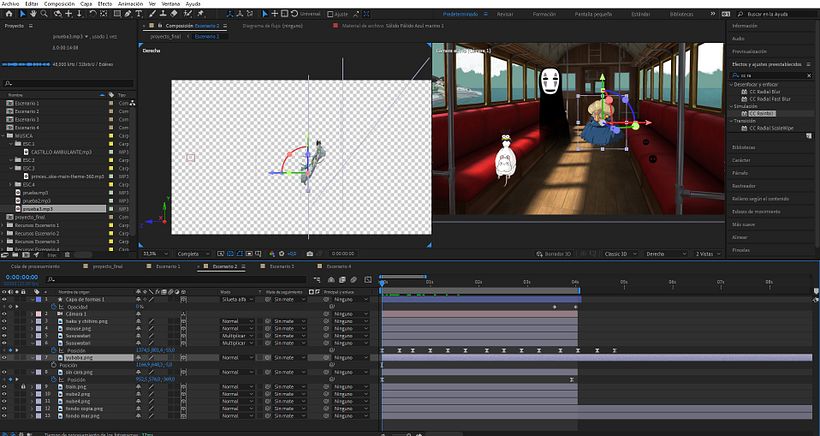This screenshot has height=436, width=820.
Task: Select the Zoom magnifier tool
Action: pos(44,14)
